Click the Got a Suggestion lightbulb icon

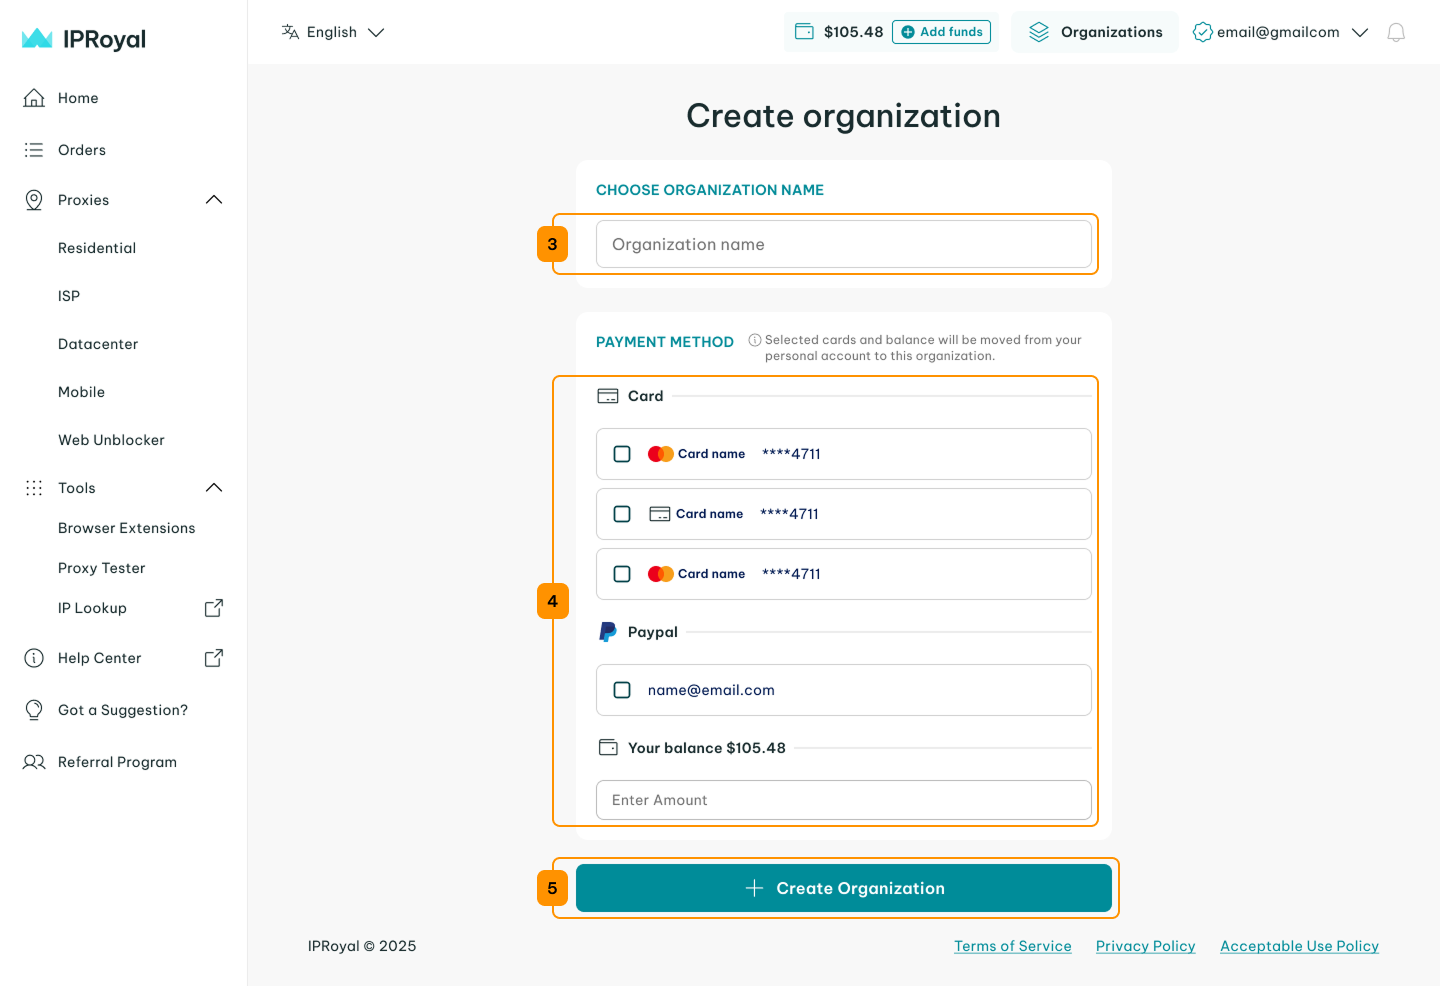coord(34,710)
